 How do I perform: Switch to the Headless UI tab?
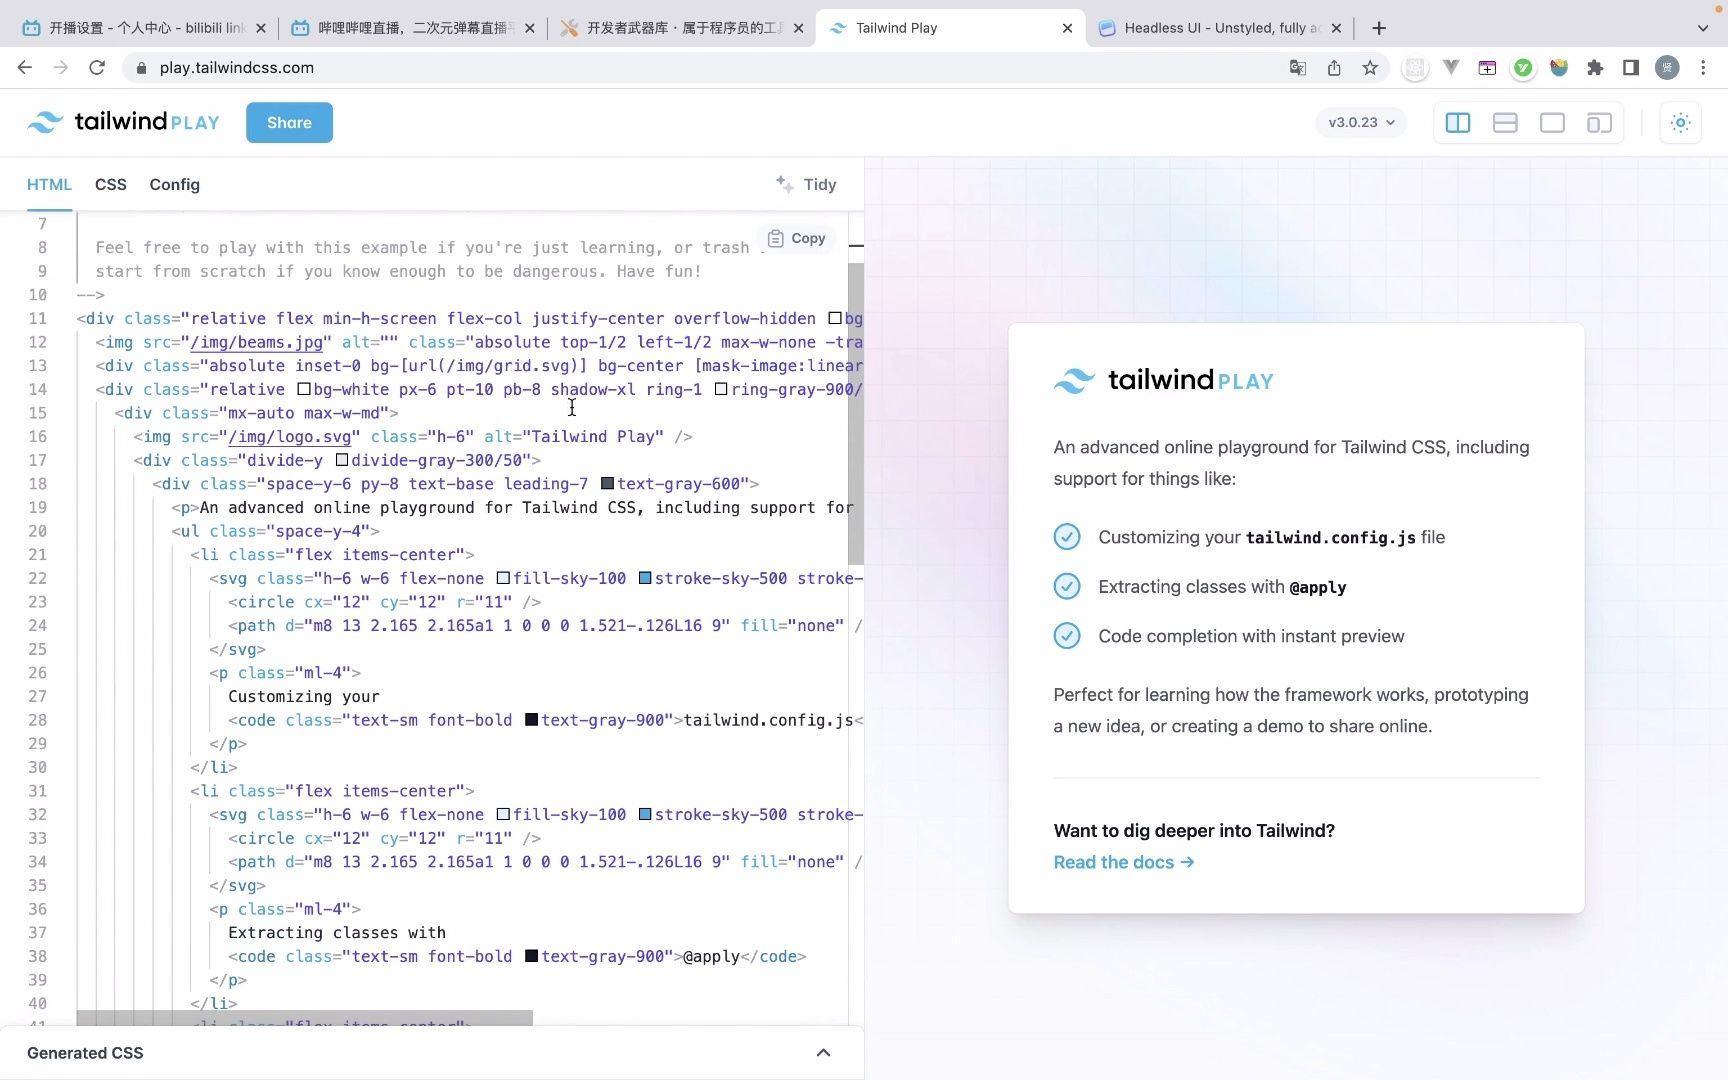[1220, 28]
